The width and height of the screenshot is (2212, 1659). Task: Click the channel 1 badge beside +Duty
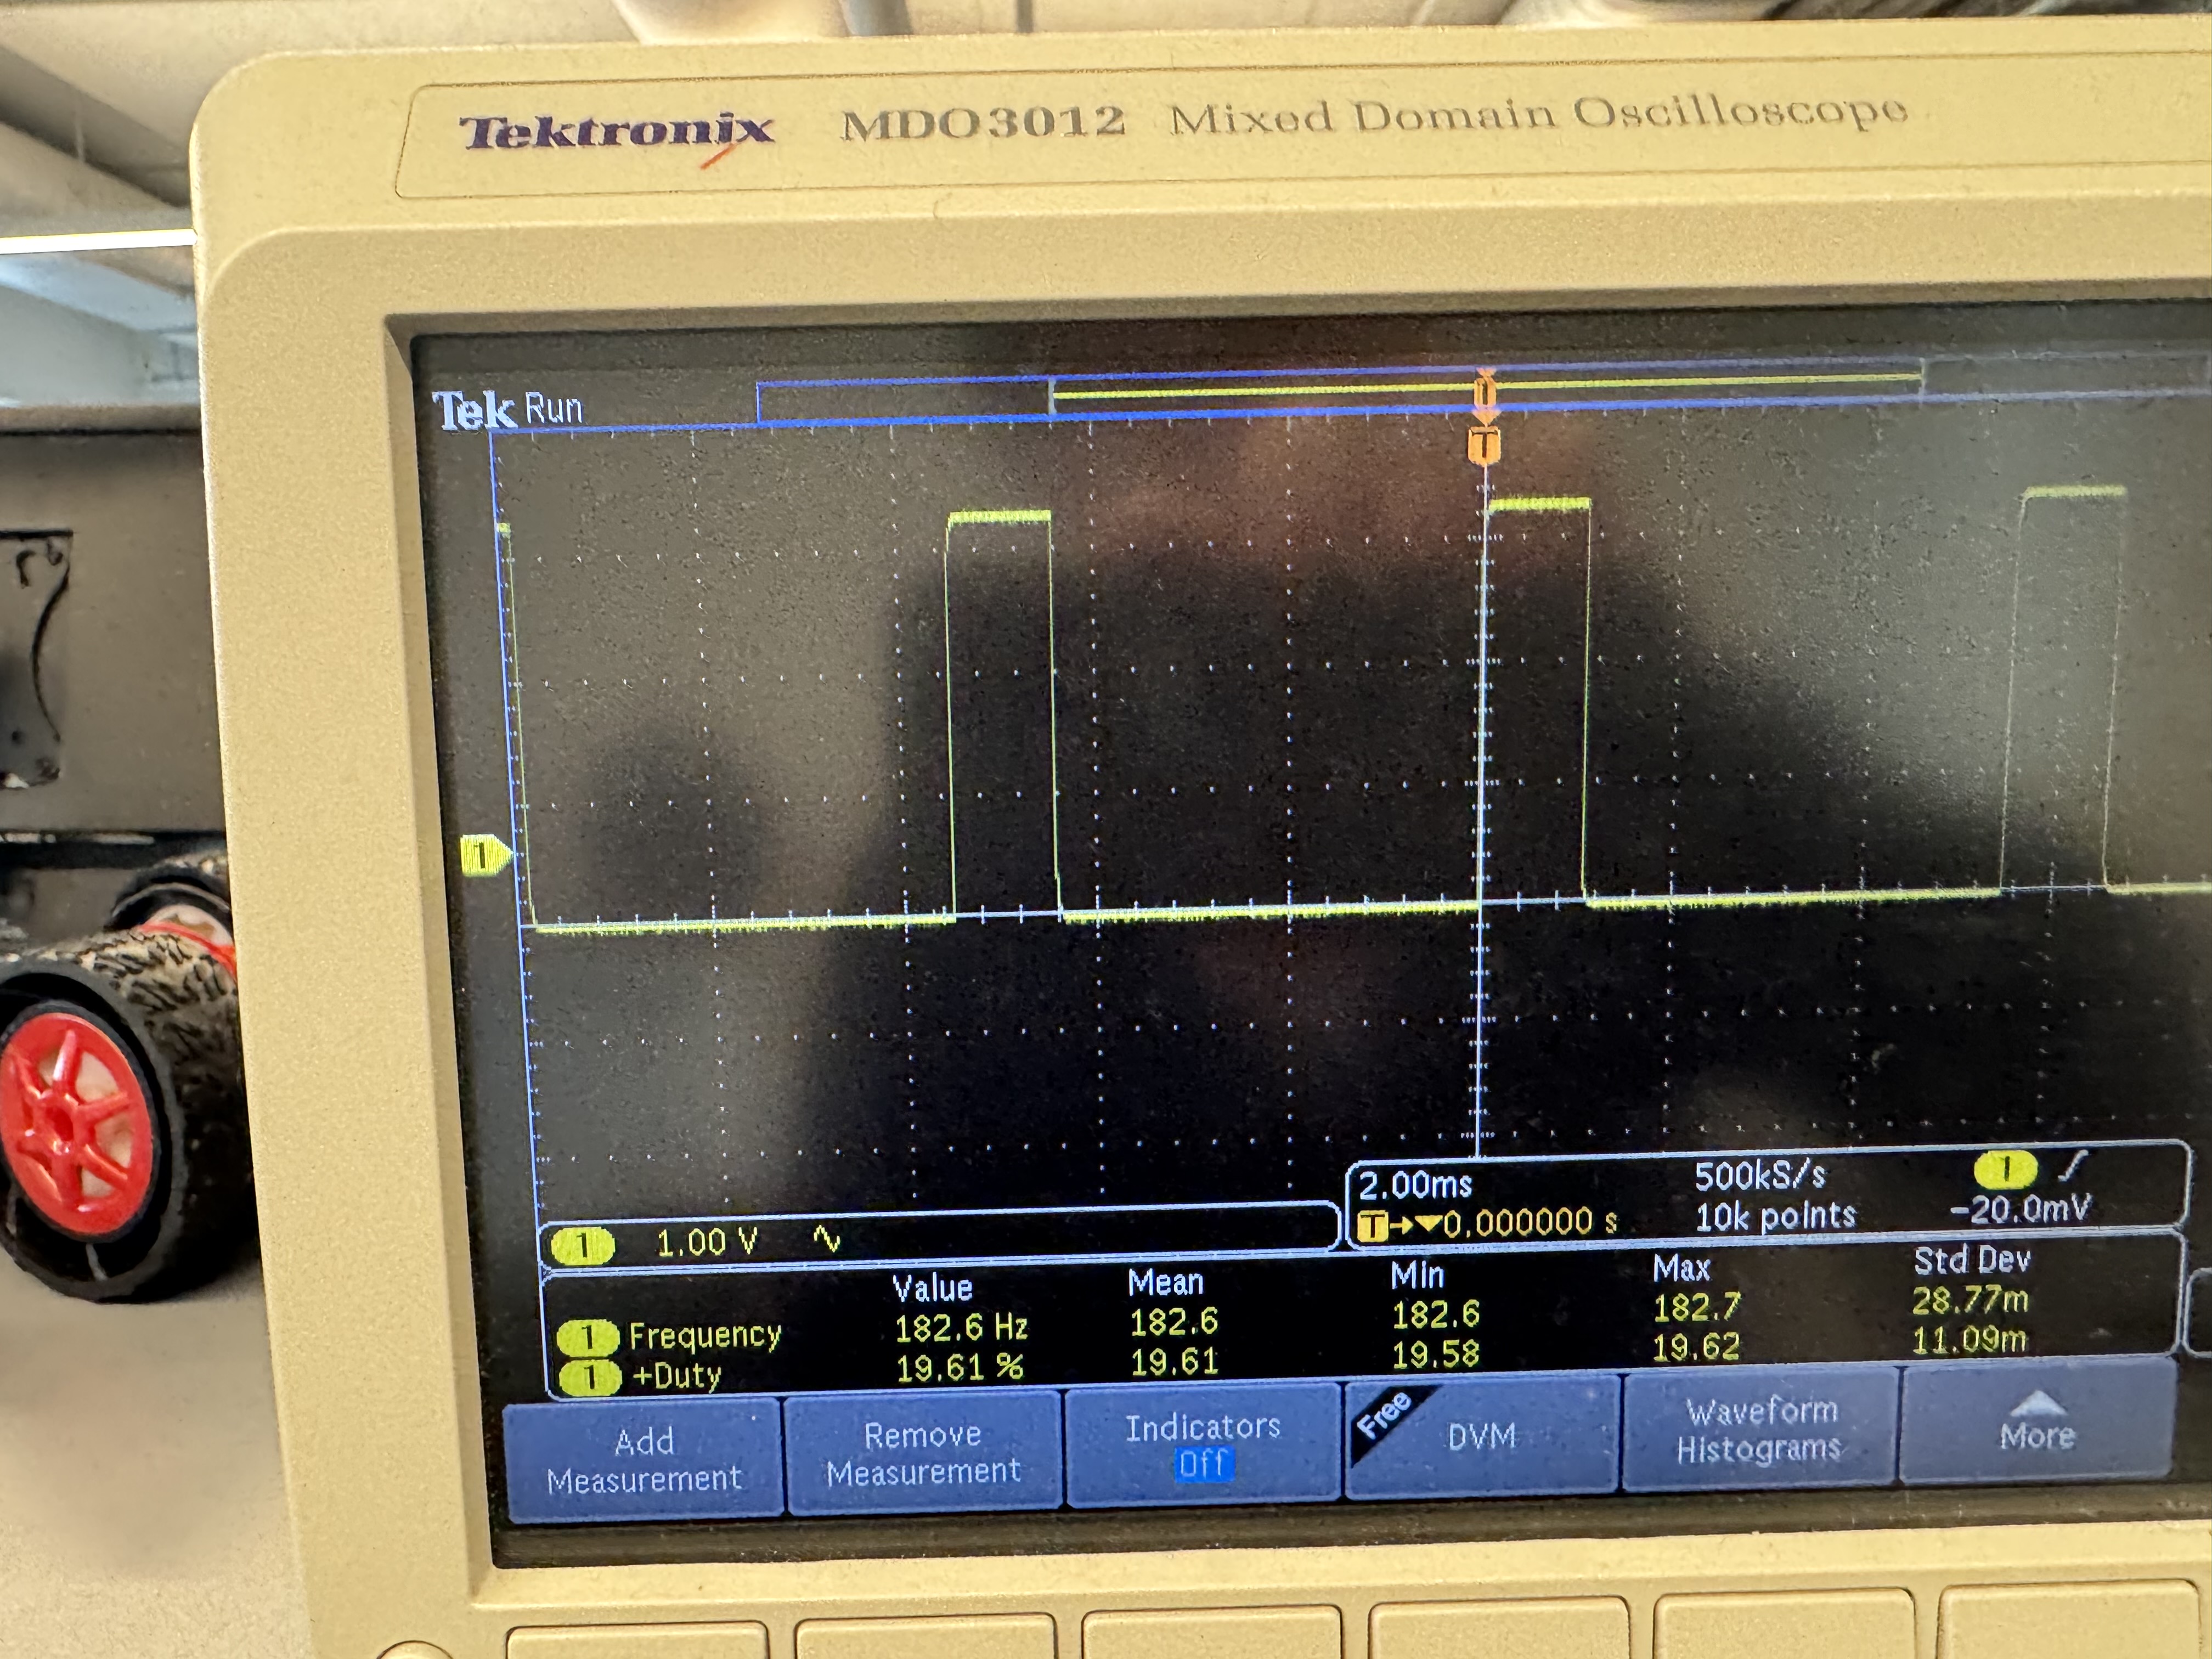click(x=590, y=1377)
